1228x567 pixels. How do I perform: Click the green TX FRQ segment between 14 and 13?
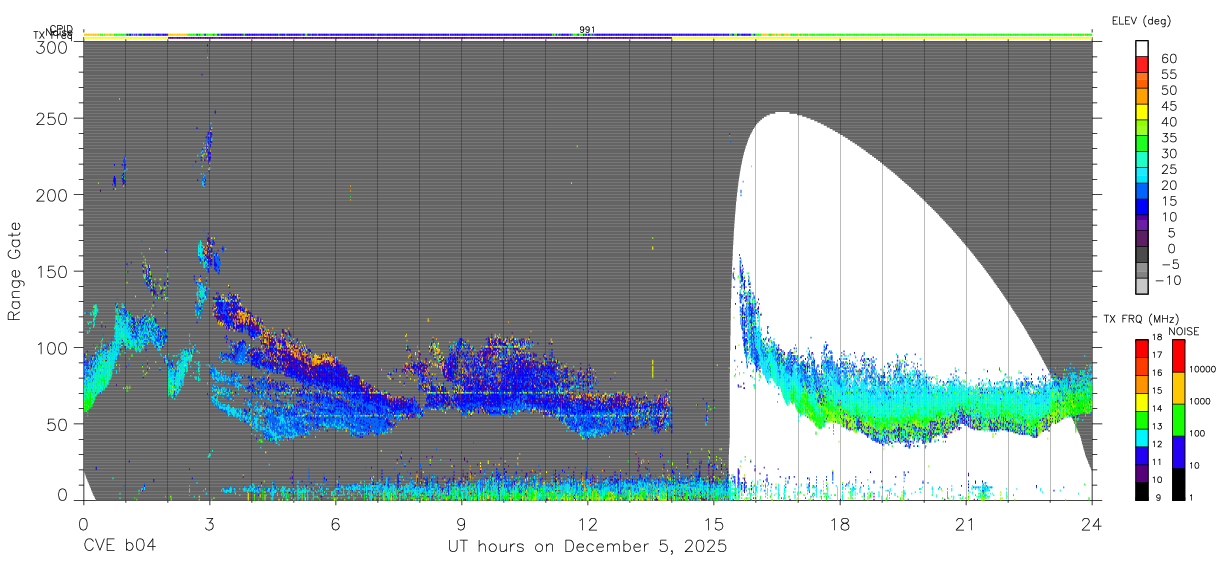[x=1142, y=420]
